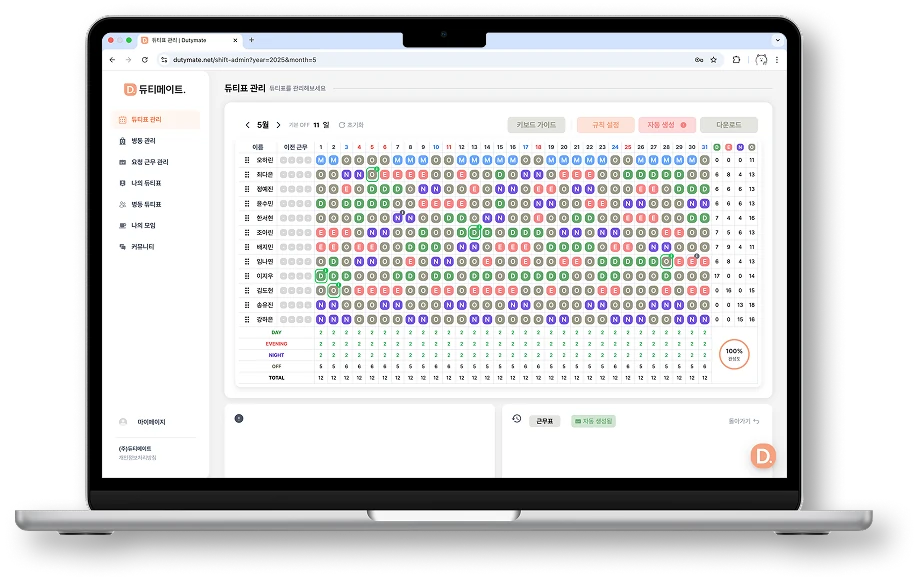
Task: Open the 규칙 설정 button
Action: (x=605, y=125)
